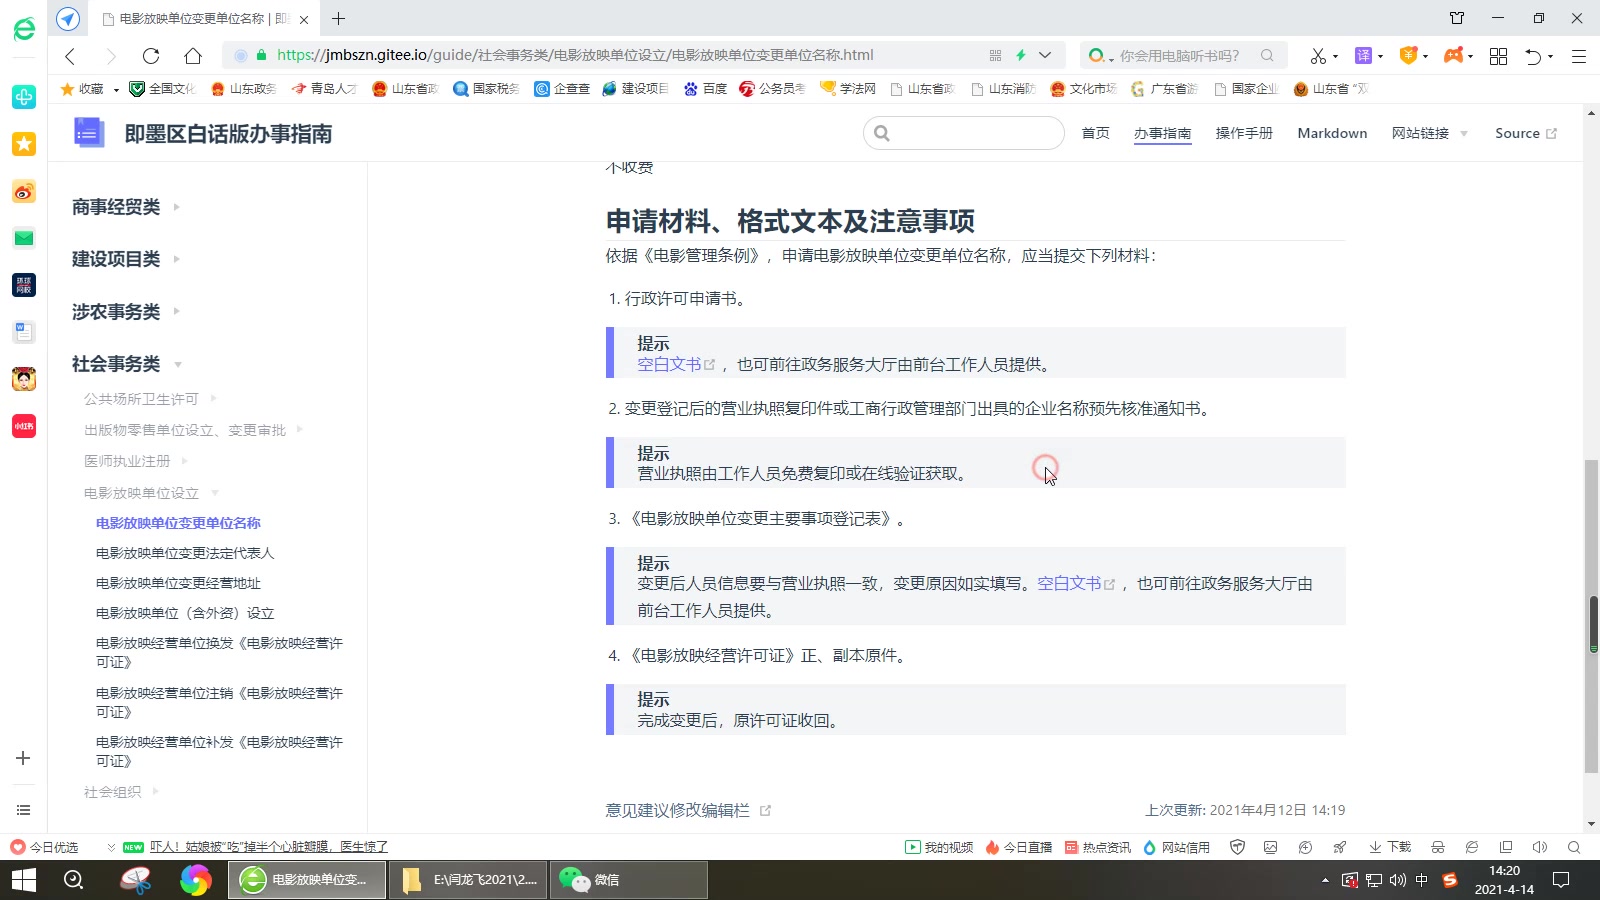Open 电影放映单位变更经营地址 page

[x=178, y=583]
